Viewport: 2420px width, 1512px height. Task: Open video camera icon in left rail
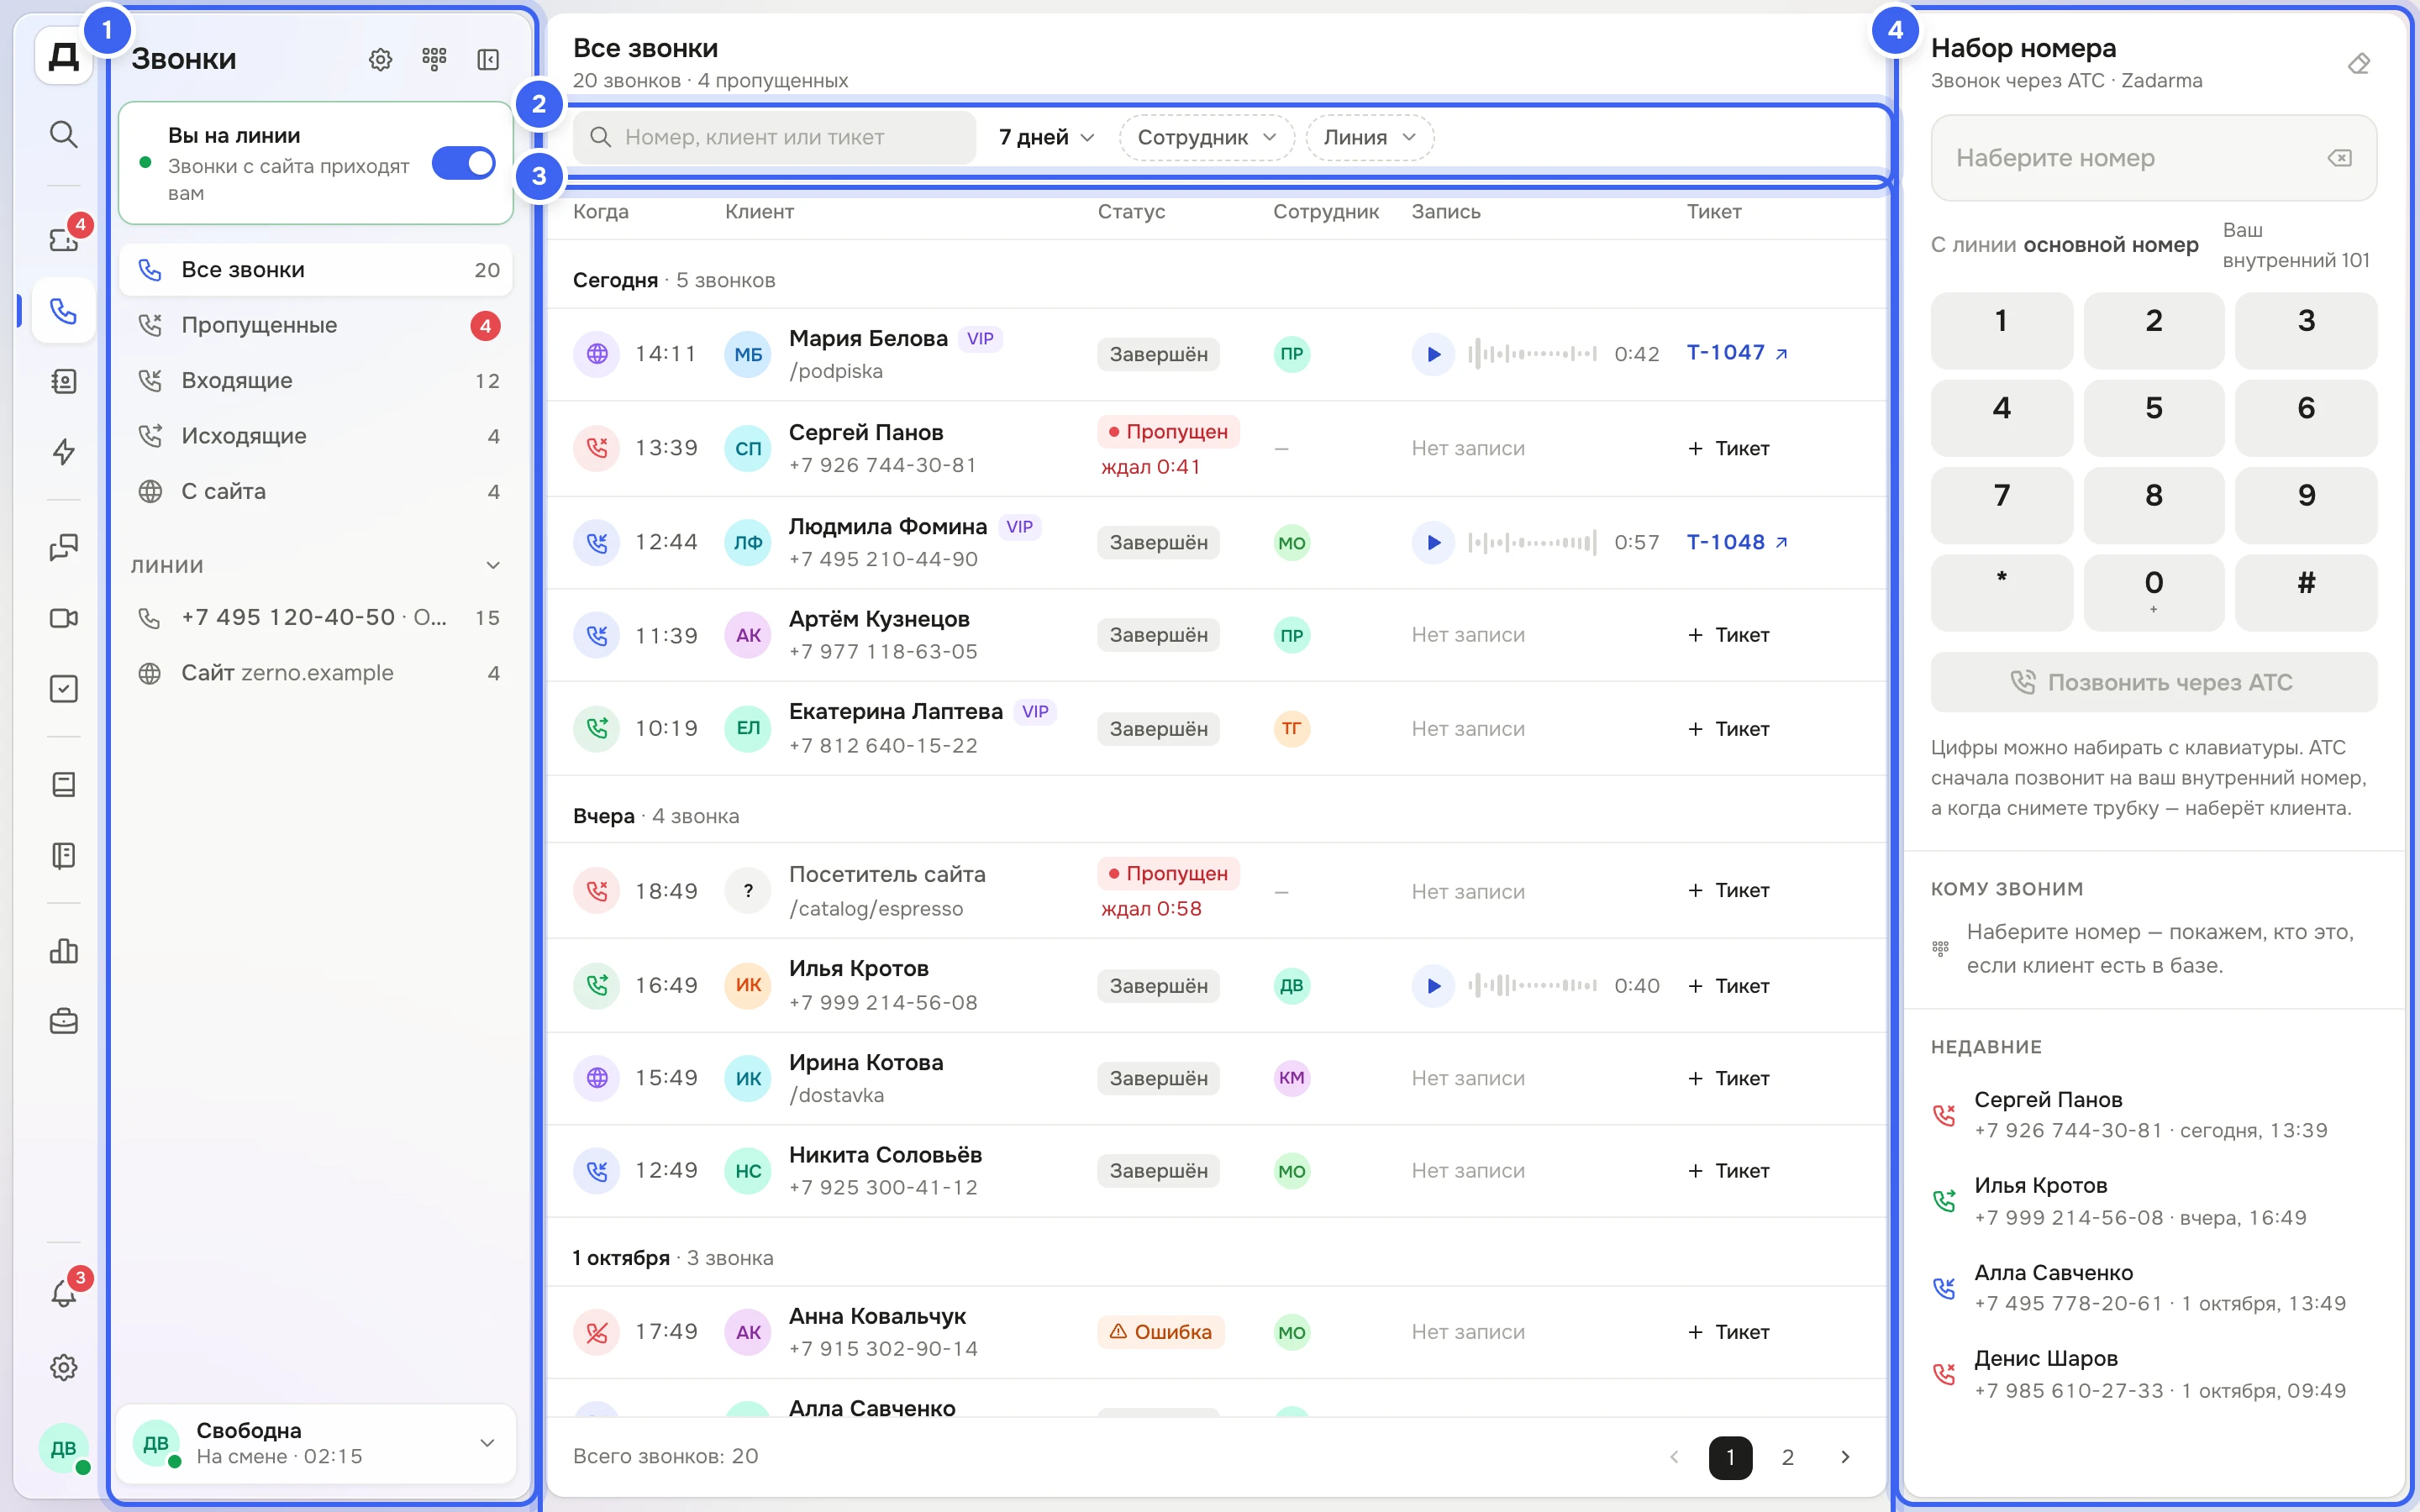[64, 618]
